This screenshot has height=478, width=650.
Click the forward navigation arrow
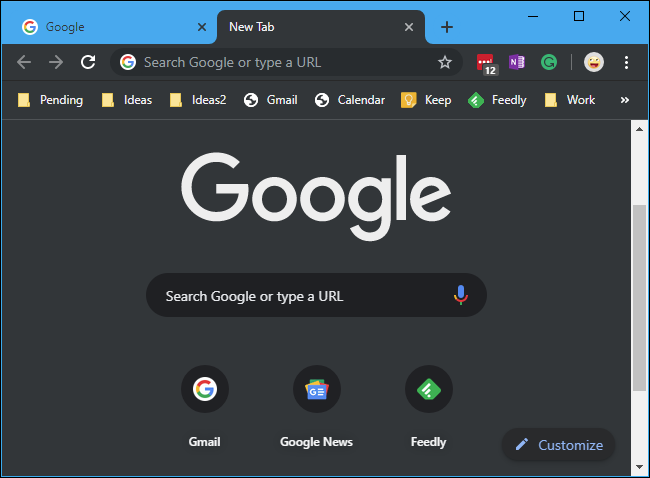tap(56, 62)
